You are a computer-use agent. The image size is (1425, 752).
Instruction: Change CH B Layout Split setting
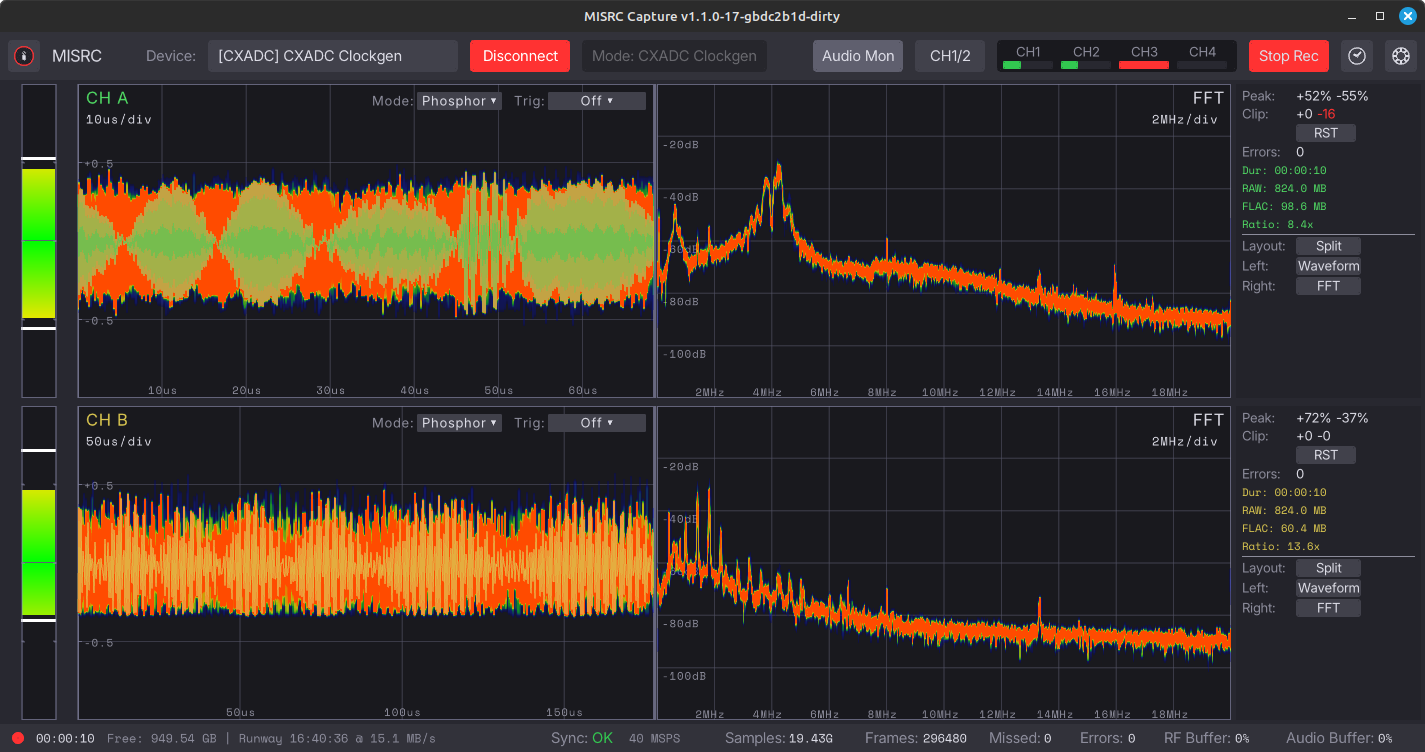(1329, 568)
